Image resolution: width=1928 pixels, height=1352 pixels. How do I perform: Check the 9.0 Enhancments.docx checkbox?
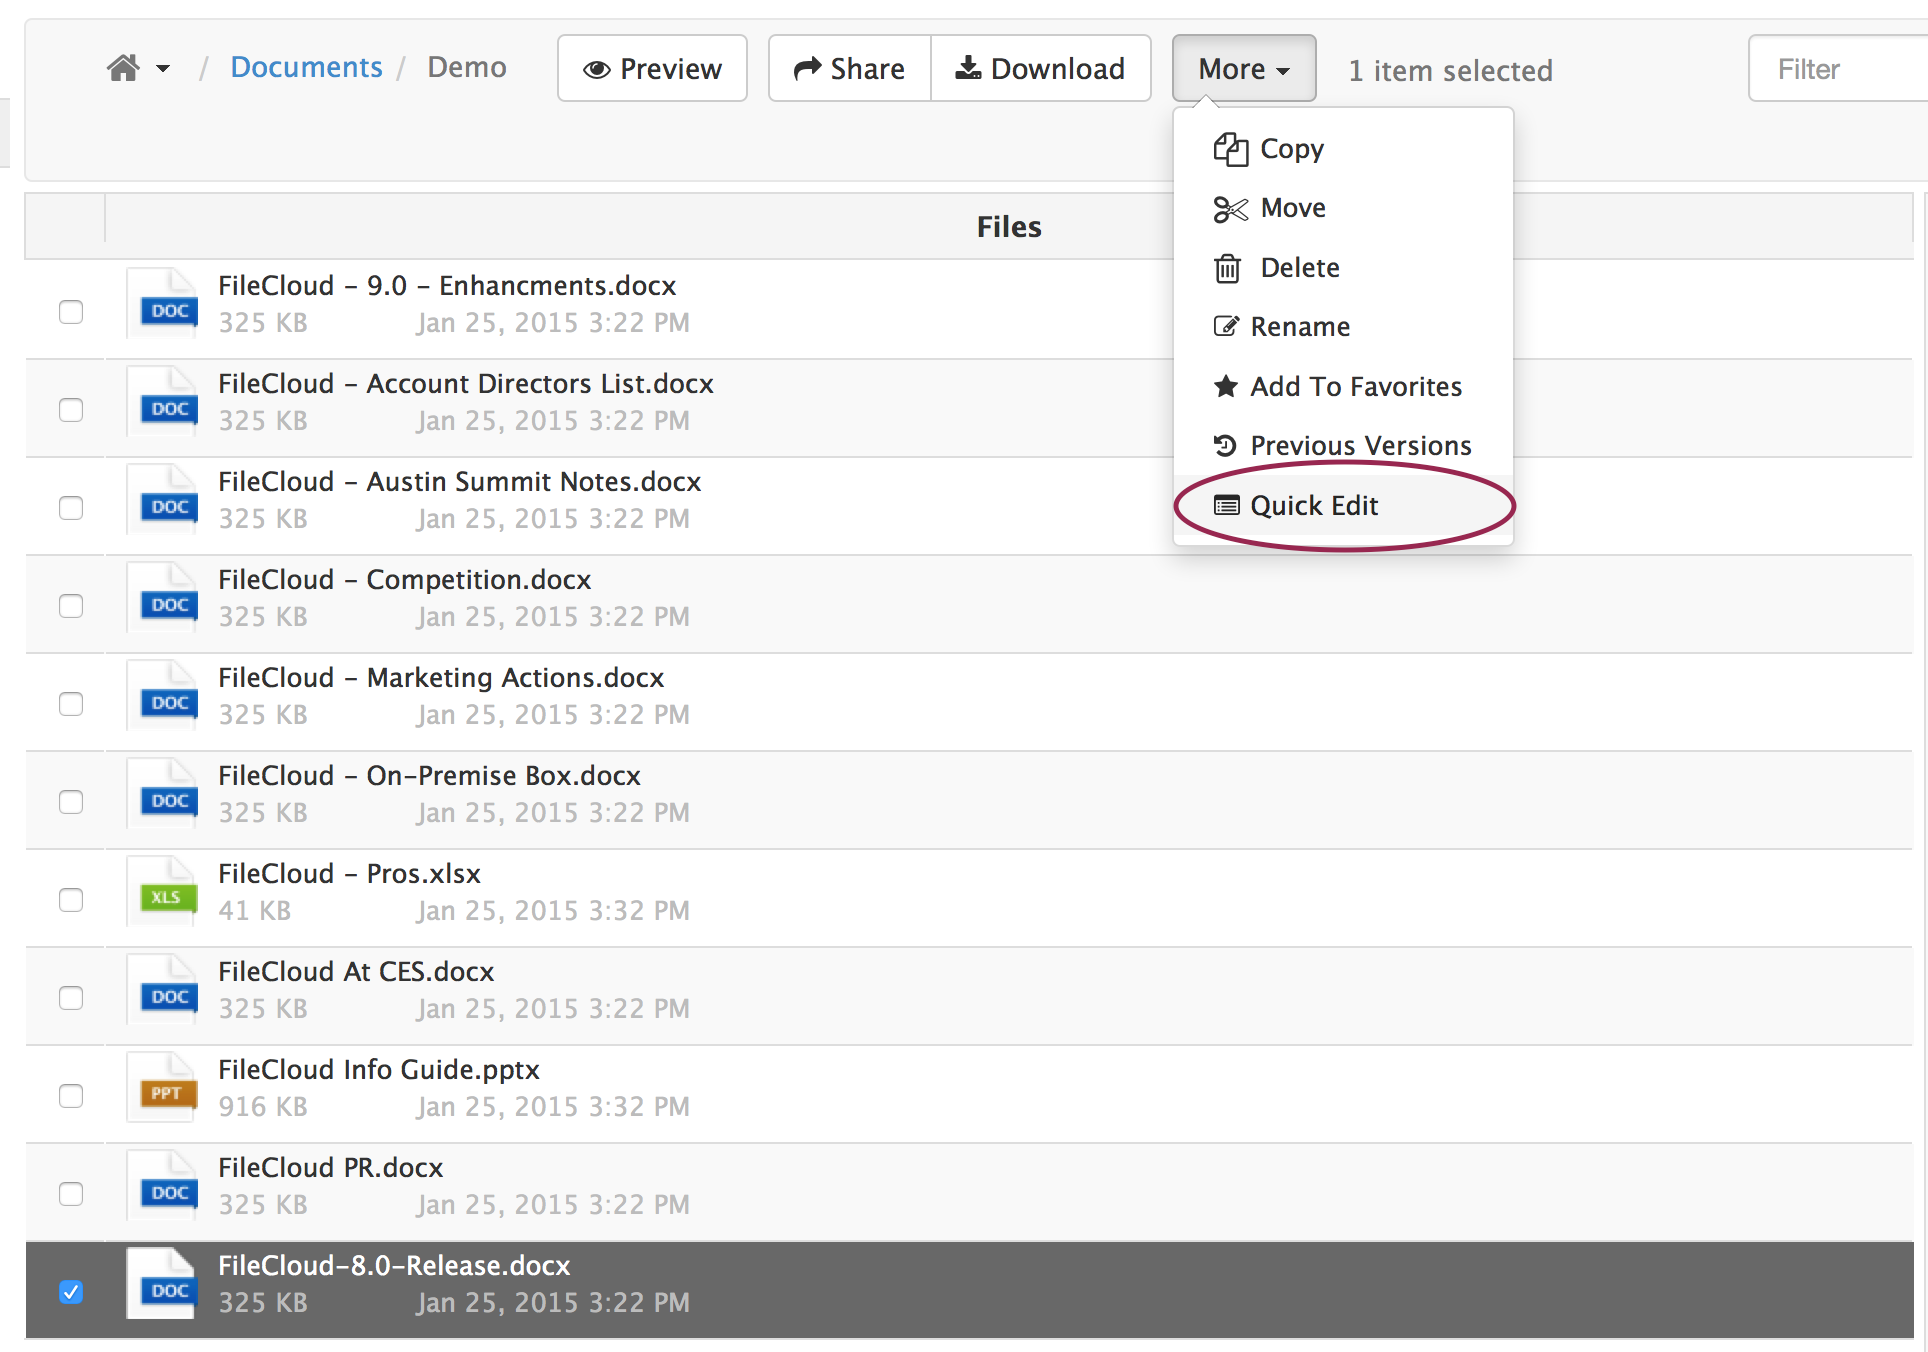71,311
